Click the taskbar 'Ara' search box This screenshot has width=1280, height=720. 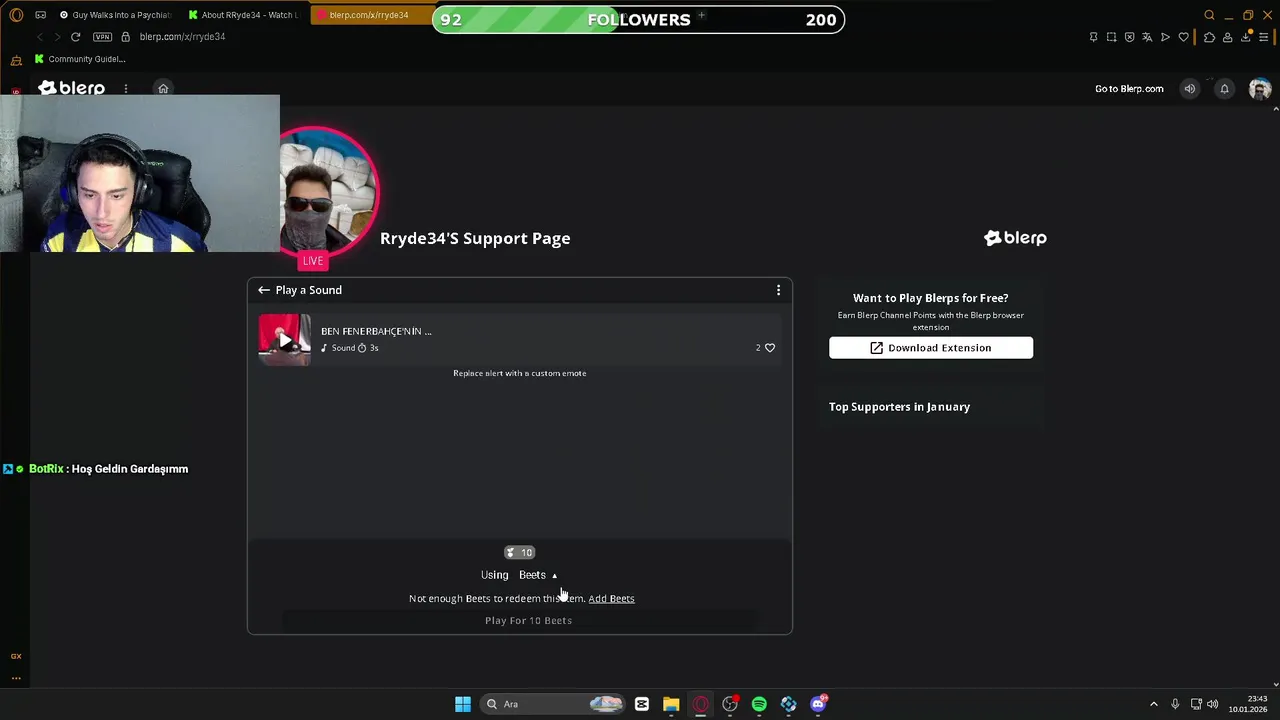553,704
